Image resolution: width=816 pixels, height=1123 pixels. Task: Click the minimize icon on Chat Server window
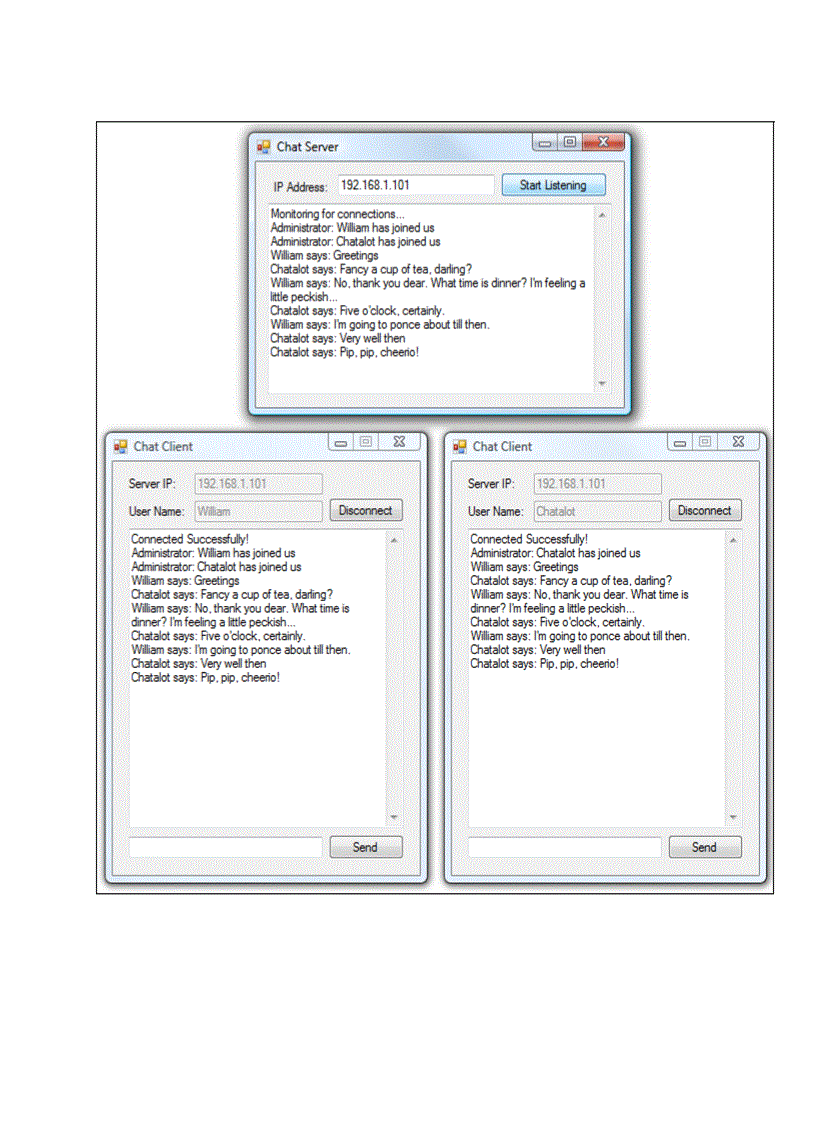[544, 143]
